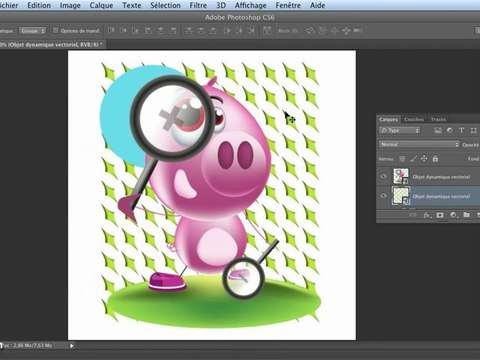The image size is (480, 360).
Task: Click the align top edges icon
Action: pos(111,31)
